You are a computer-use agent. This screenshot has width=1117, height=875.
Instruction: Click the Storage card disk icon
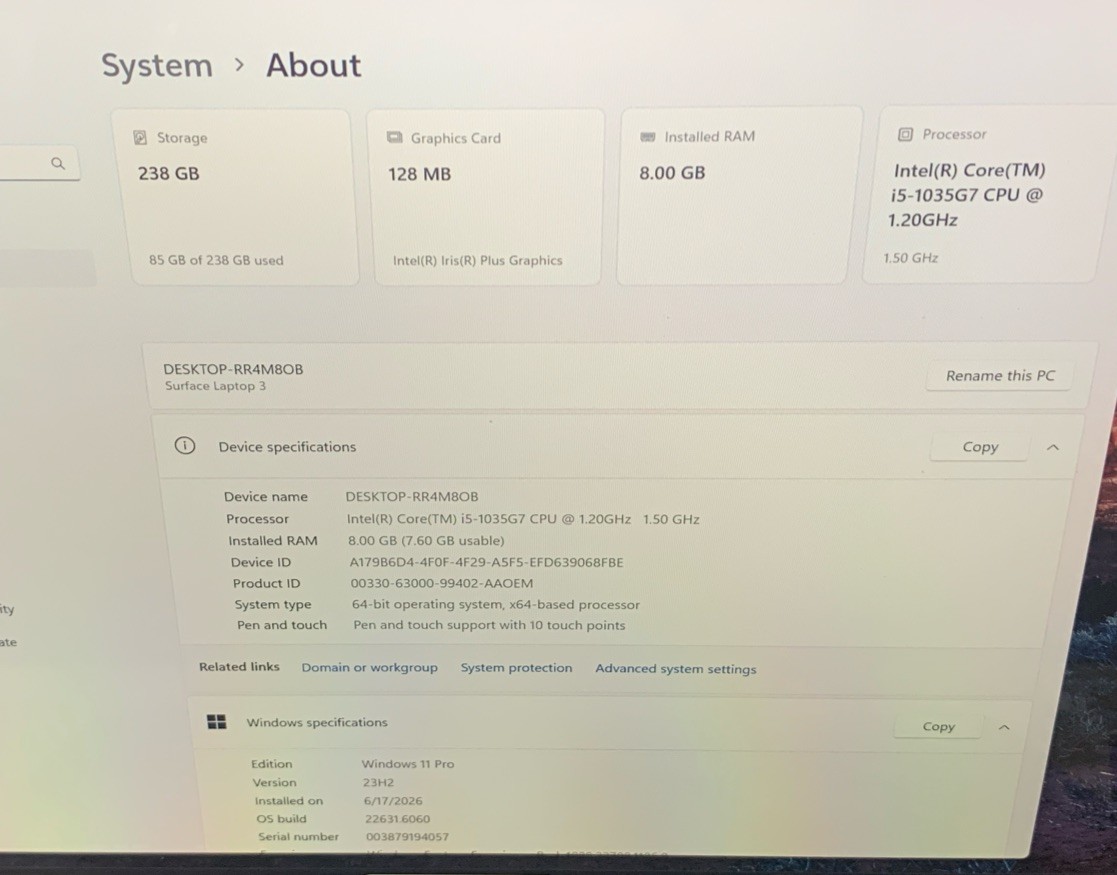click(x=140, y=138)
